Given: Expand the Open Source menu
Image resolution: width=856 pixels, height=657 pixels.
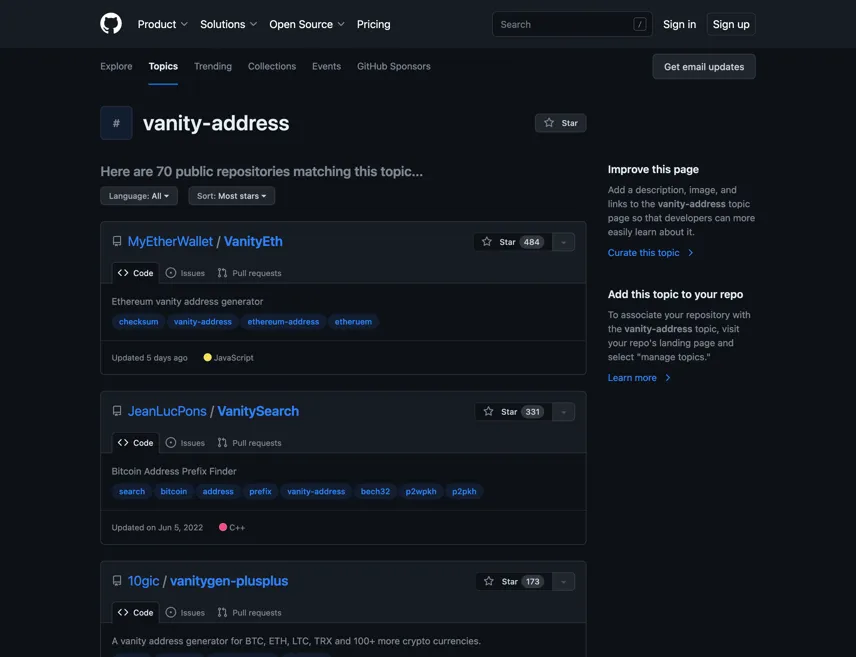Looking at the screenshot, I should 307,24.
